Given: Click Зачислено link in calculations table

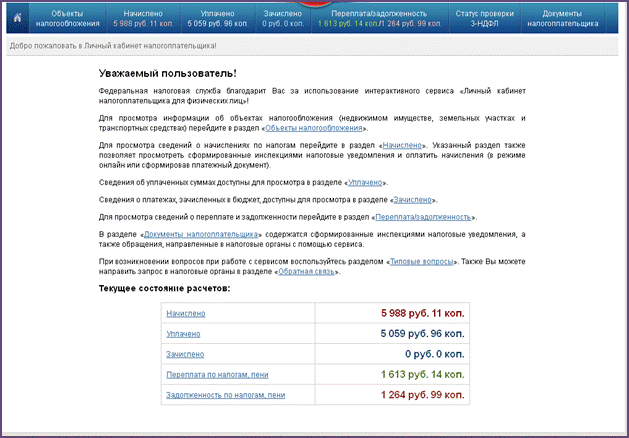Looking at the screenshot, I should point(185,355).
